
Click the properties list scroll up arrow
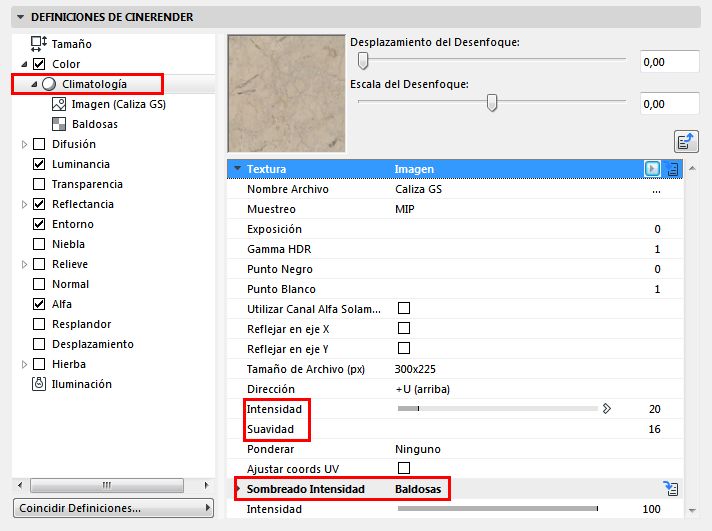(x=692, y=169)
